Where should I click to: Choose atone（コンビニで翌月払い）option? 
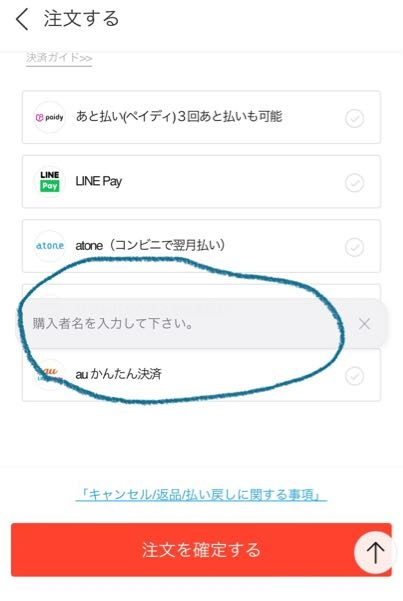coord(201,246)
